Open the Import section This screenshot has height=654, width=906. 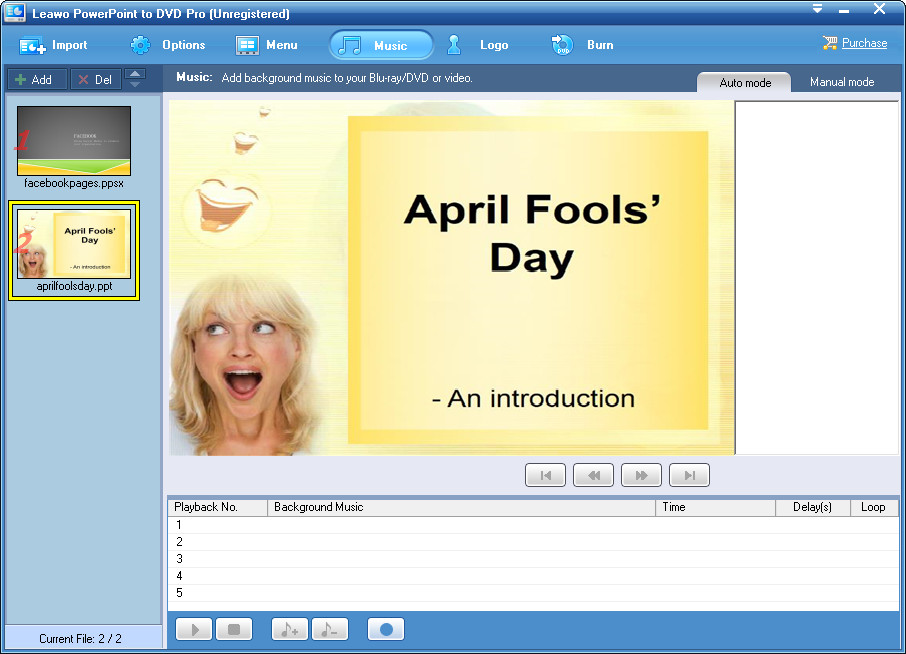(54, 45)
